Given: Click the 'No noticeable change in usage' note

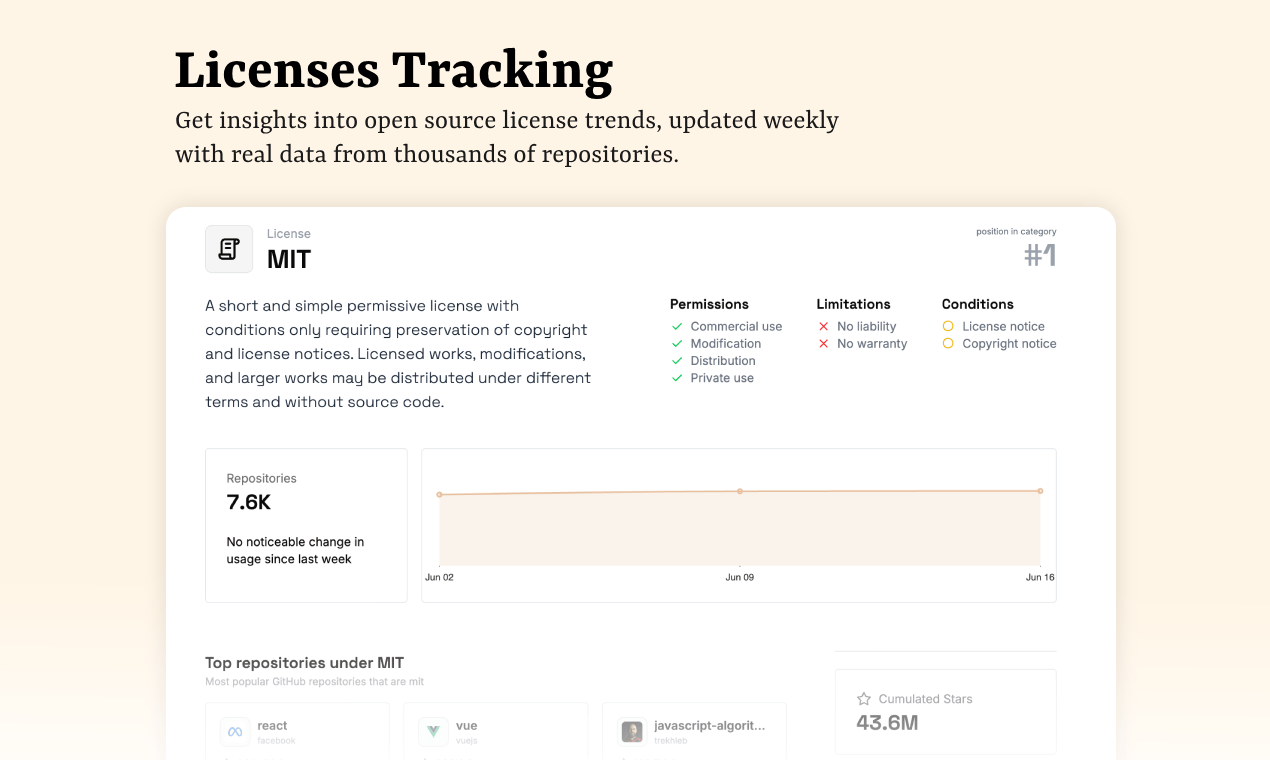Looking at the screenshot, I should coord(295,550).
